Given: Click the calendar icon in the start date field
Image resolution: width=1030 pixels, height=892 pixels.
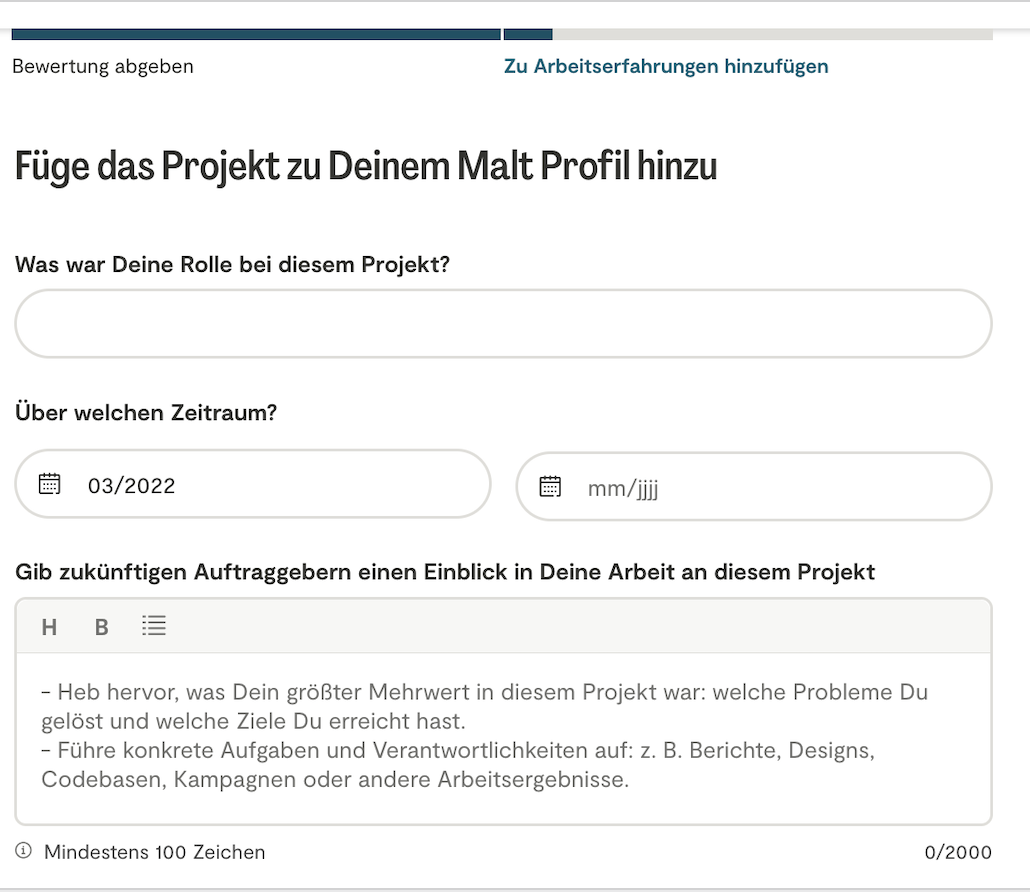Looking at the screenshot, I should coord(50,485).
